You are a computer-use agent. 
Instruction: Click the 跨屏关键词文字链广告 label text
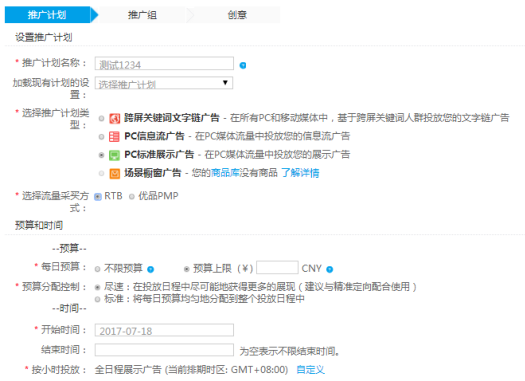[172, 118]
